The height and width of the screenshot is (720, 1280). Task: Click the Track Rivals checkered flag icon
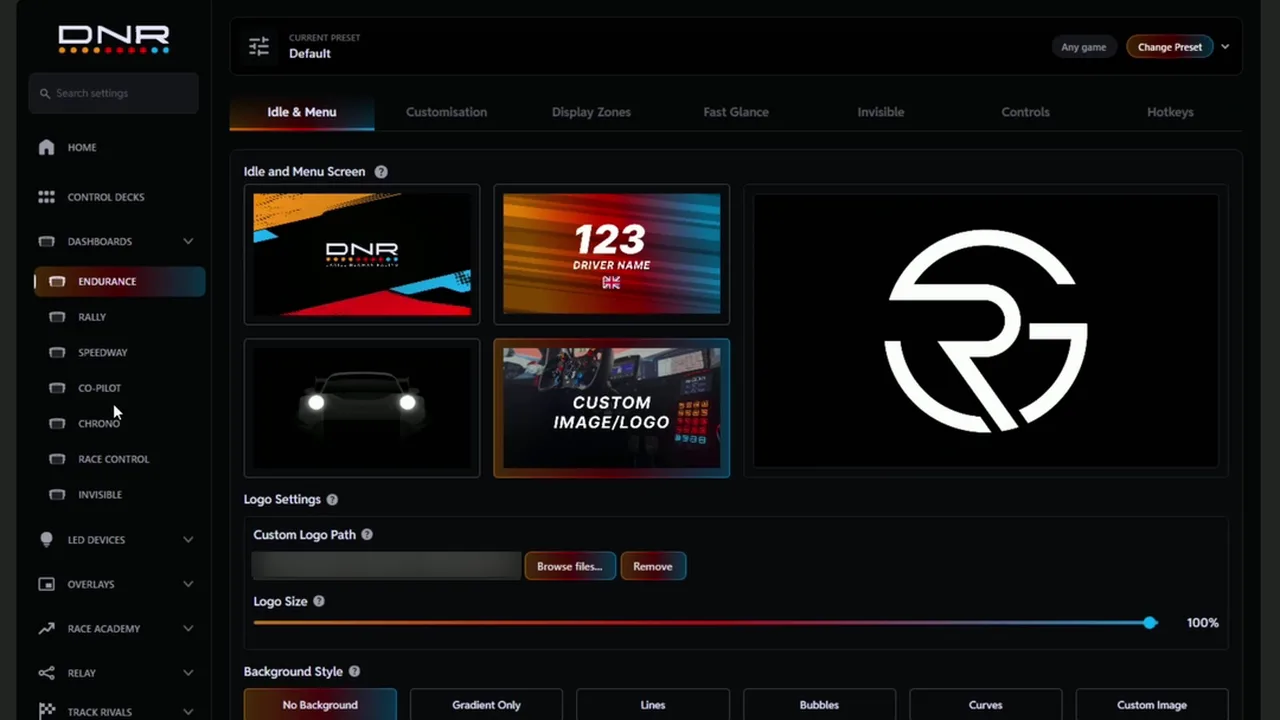[x=46, y=712]
